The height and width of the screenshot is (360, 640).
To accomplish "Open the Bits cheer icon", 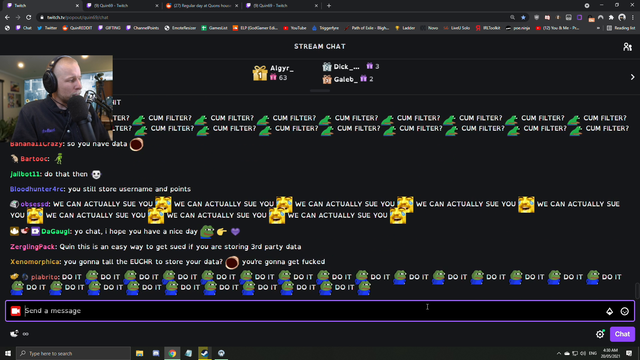I will (x=609, y=311).
